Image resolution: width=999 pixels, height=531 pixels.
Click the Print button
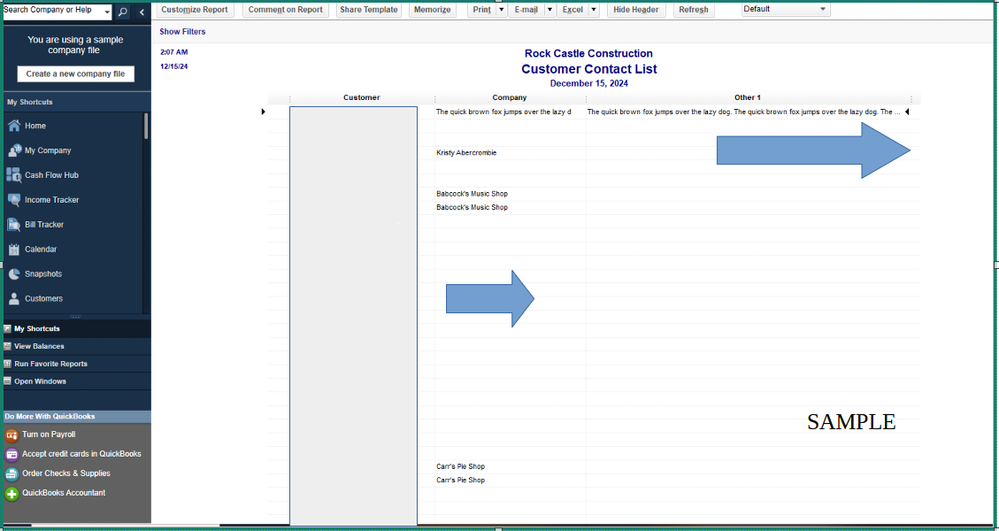point(482,10)
